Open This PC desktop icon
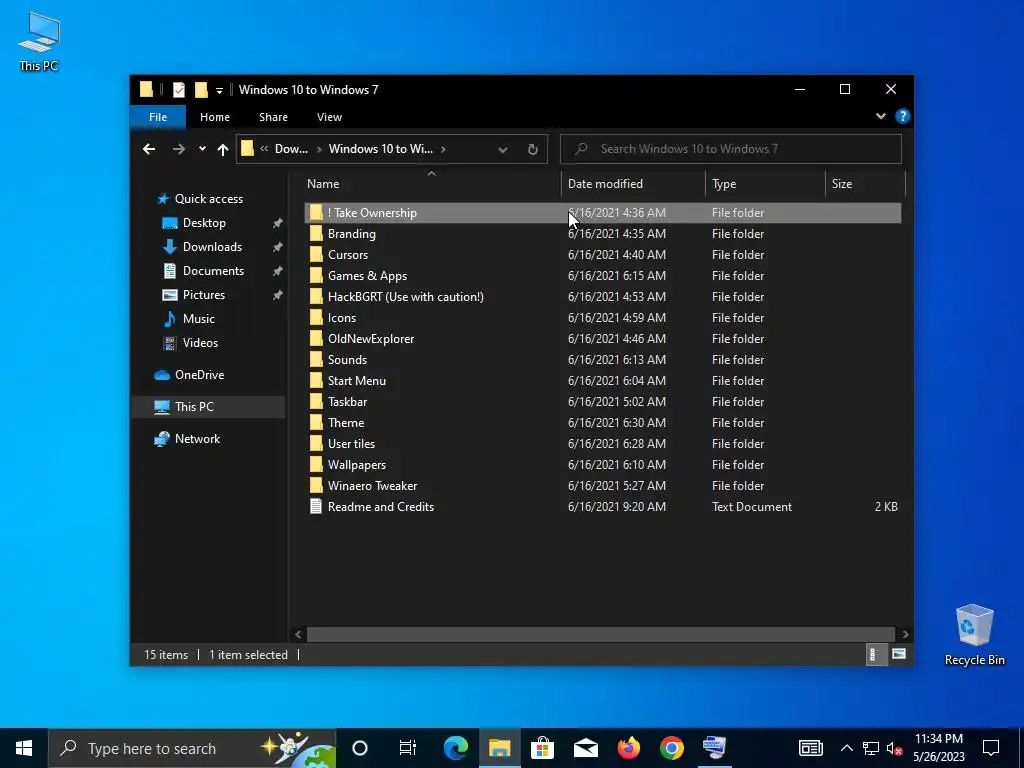 coord(39,40)
